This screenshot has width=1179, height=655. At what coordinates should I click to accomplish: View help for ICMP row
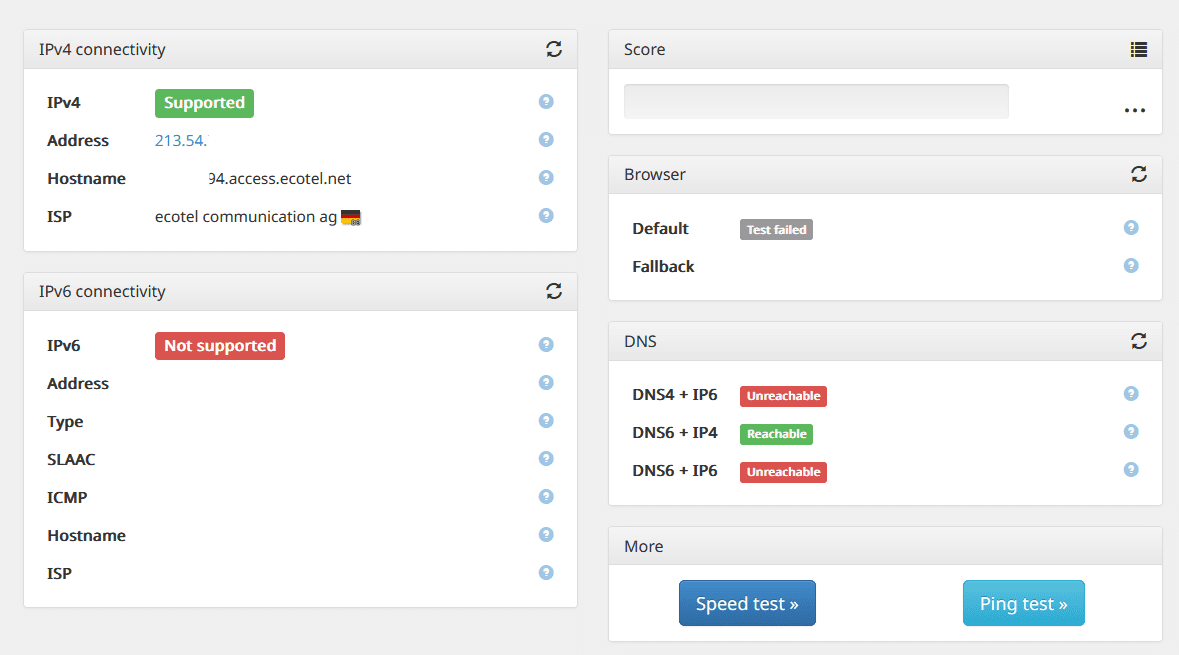click(546, 496)
